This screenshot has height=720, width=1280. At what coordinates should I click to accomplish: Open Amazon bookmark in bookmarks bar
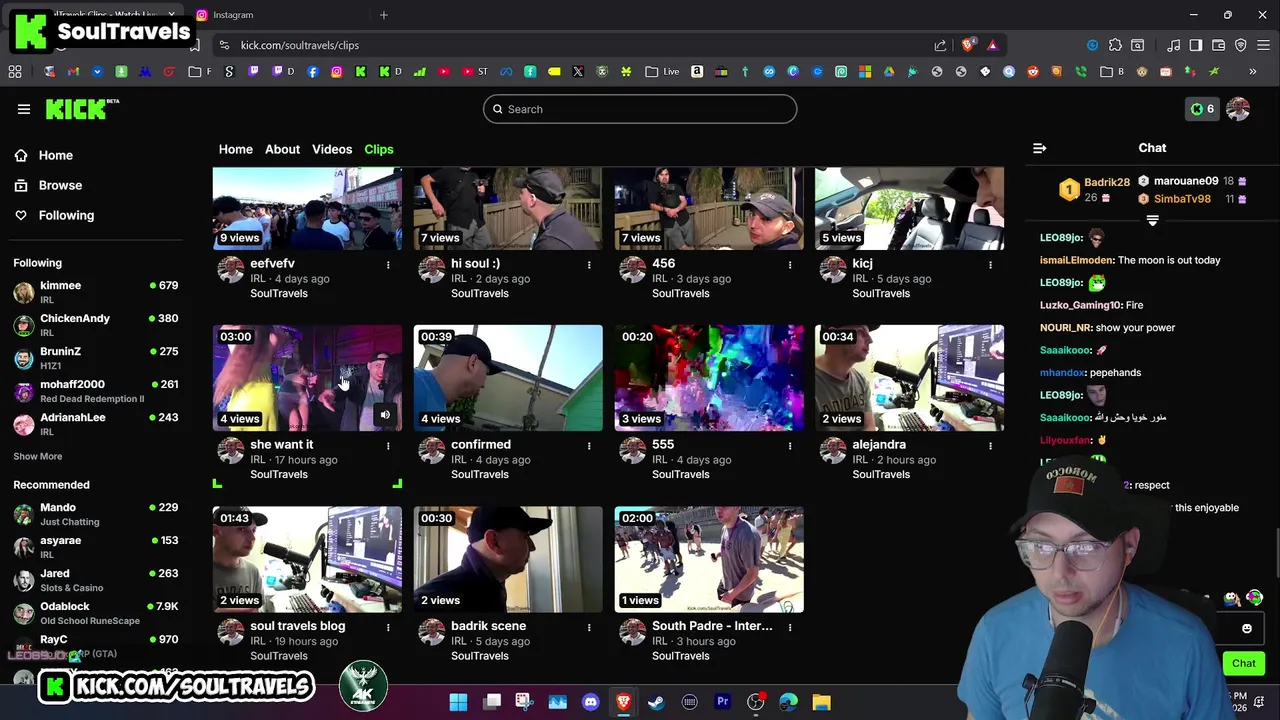click(x=697, y=71)
